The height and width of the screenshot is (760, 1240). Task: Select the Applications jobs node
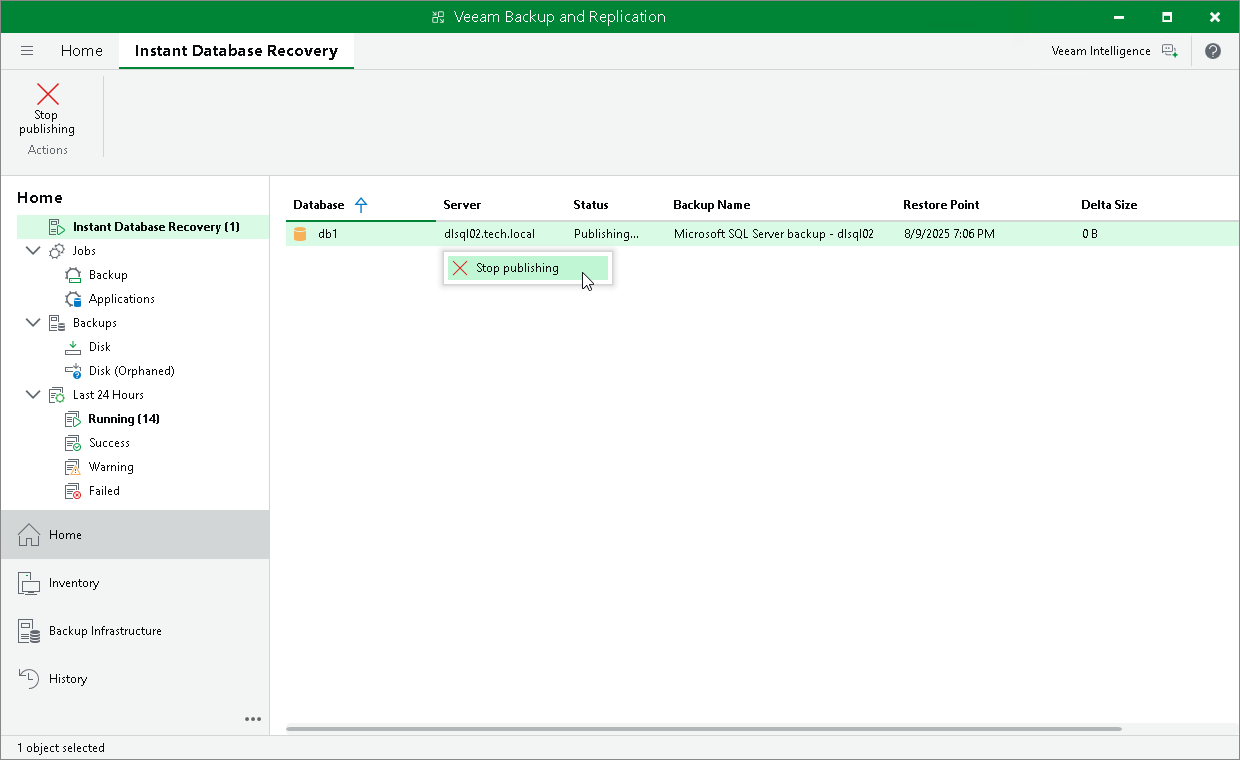pos(122,299)
